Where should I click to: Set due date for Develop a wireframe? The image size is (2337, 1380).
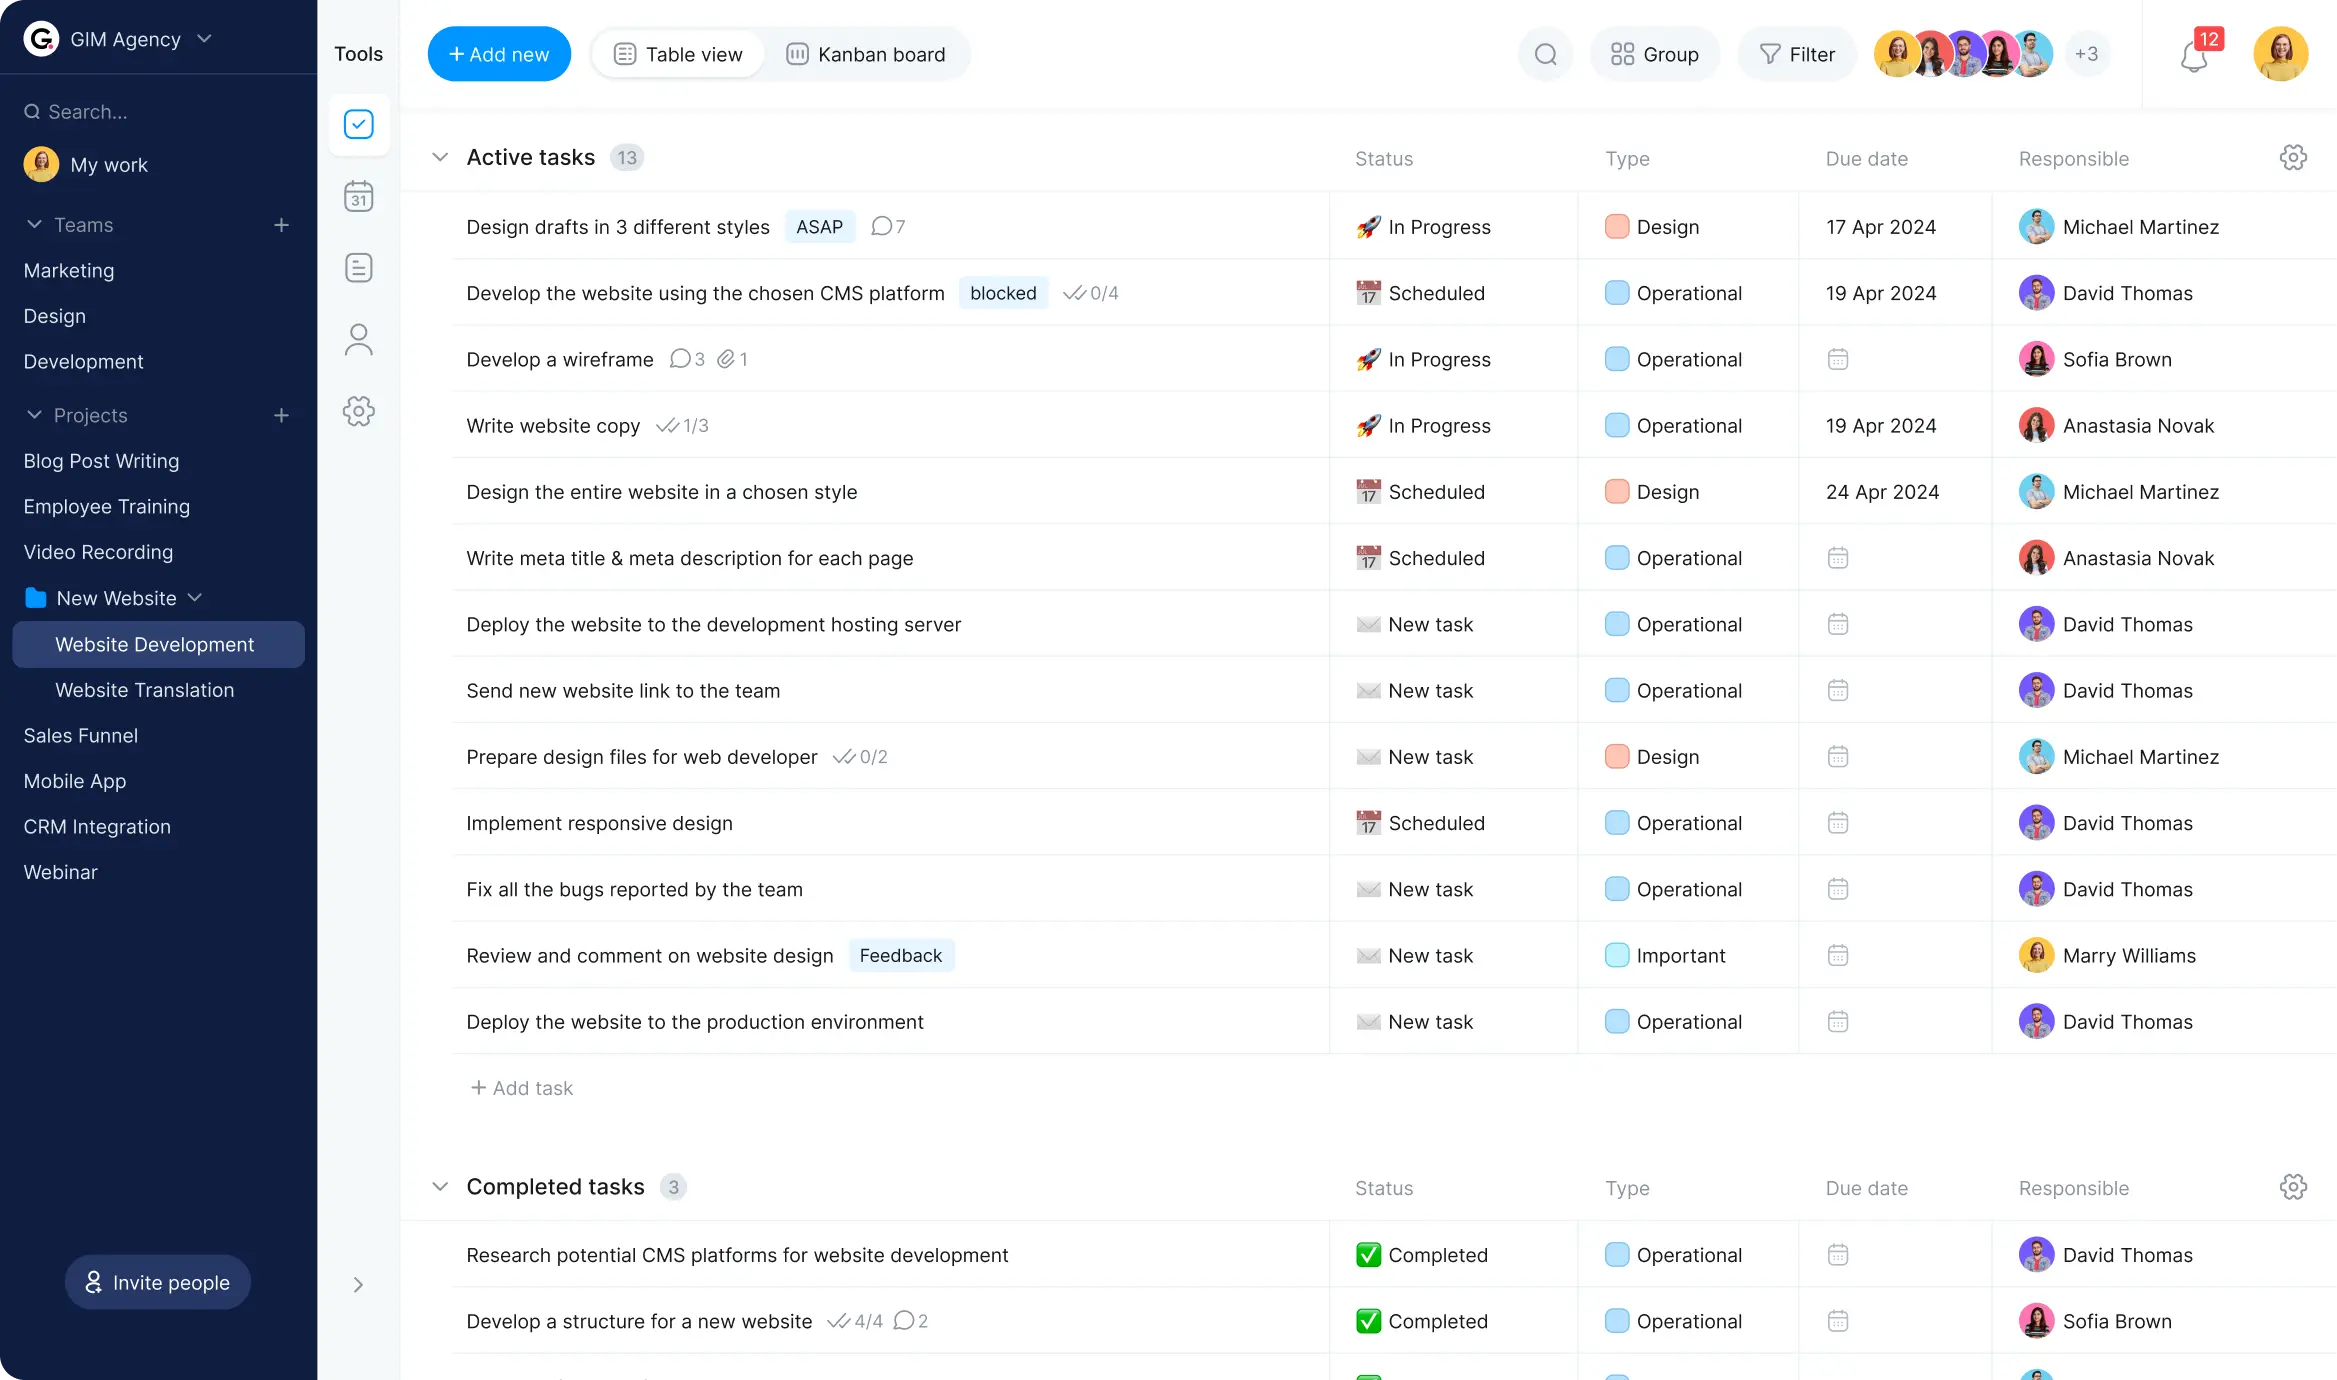coord(1837,359)
